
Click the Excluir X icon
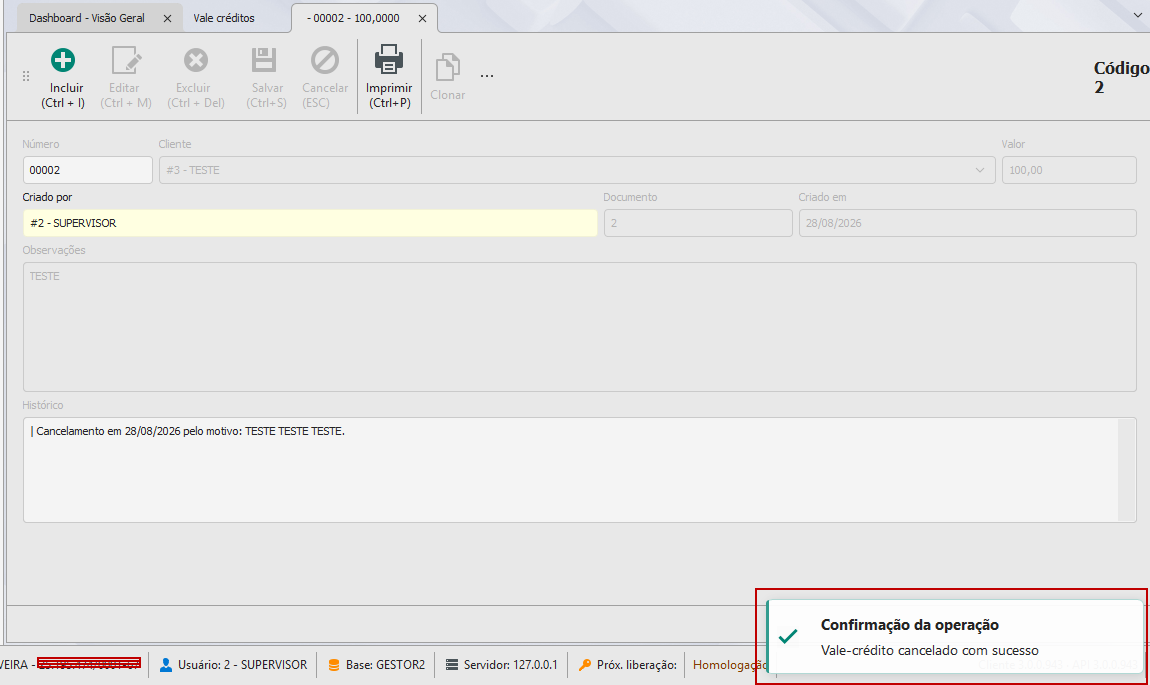click(196, 60)
